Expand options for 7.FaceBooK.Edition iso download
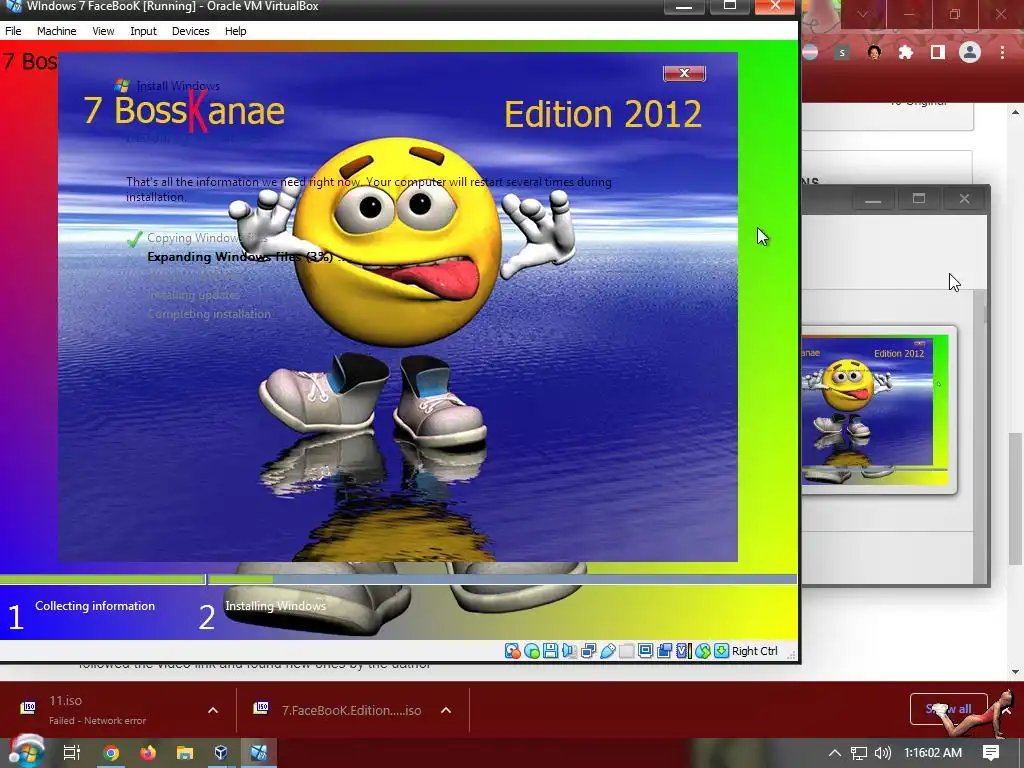 [x=445, y=710]
